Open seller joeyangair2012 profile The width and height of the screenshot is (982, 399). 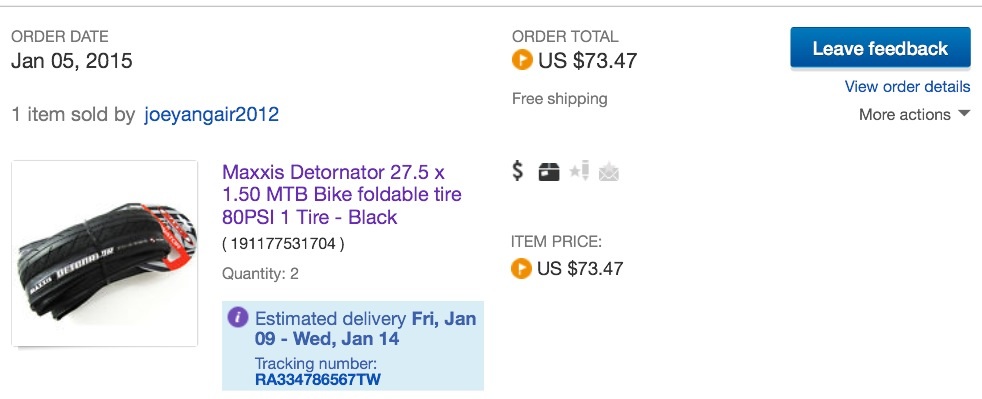tap(211, 115)
